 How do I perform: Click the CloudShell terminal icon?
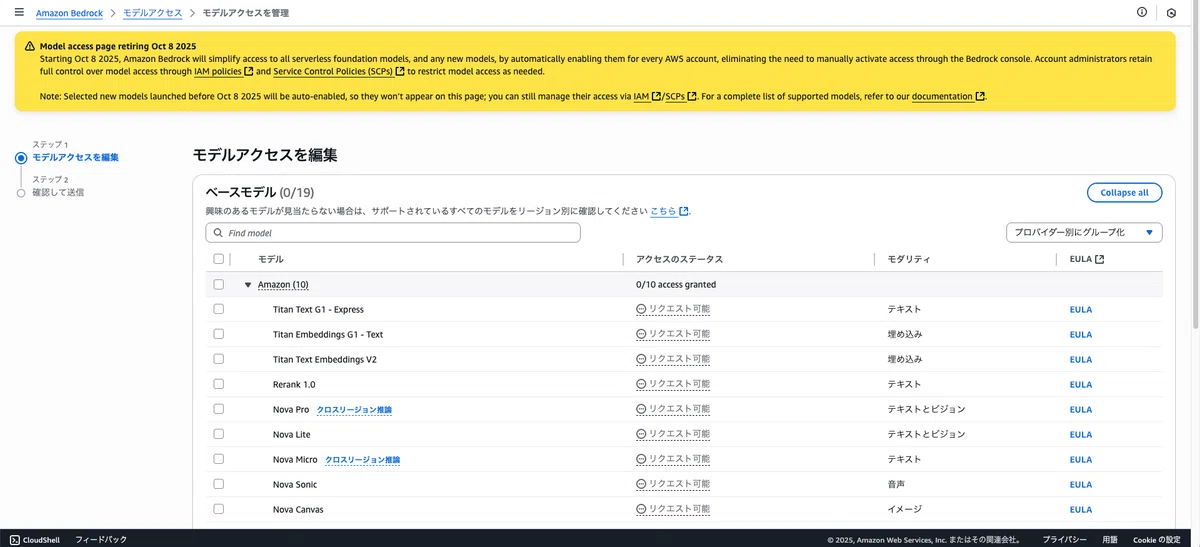14,539
